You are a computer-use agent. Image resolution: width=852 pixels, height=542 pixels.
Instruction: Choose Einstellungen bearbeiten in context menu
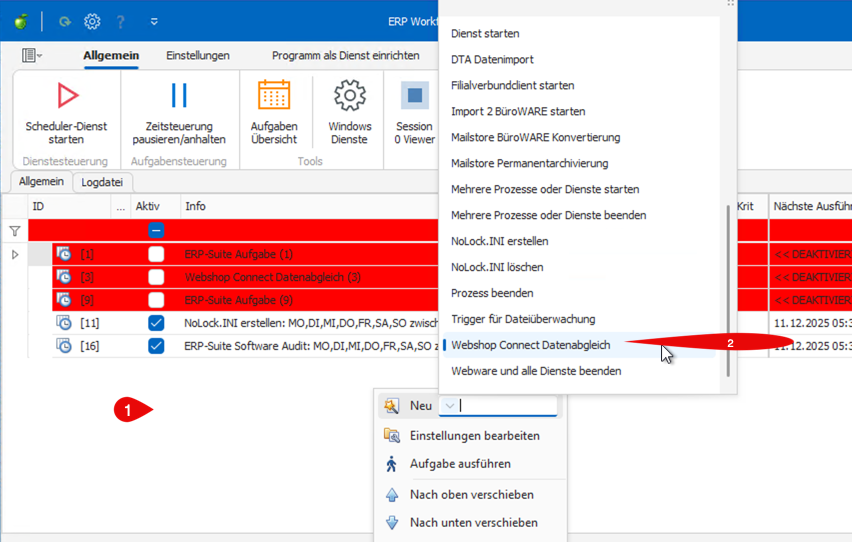[x=474, y=436]
